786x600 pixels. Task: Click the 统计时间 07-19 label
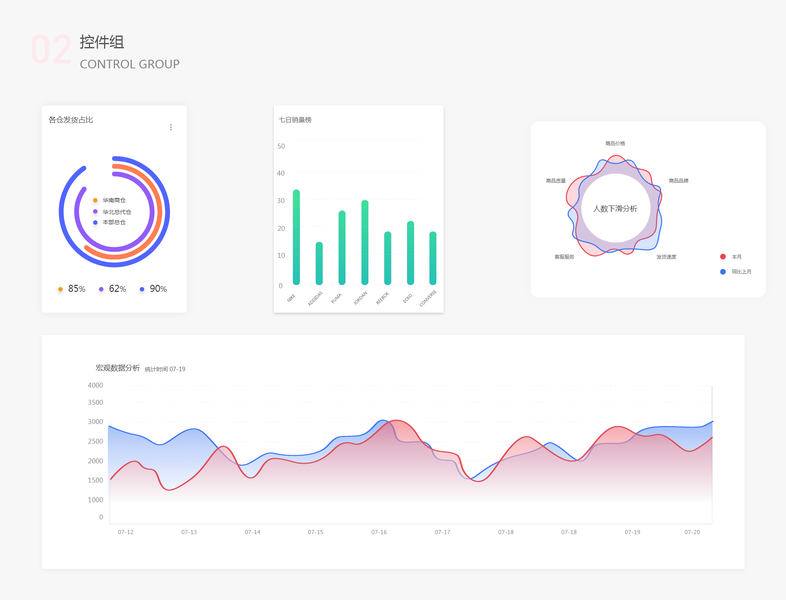pyautogui.click(x=165, y=369)
